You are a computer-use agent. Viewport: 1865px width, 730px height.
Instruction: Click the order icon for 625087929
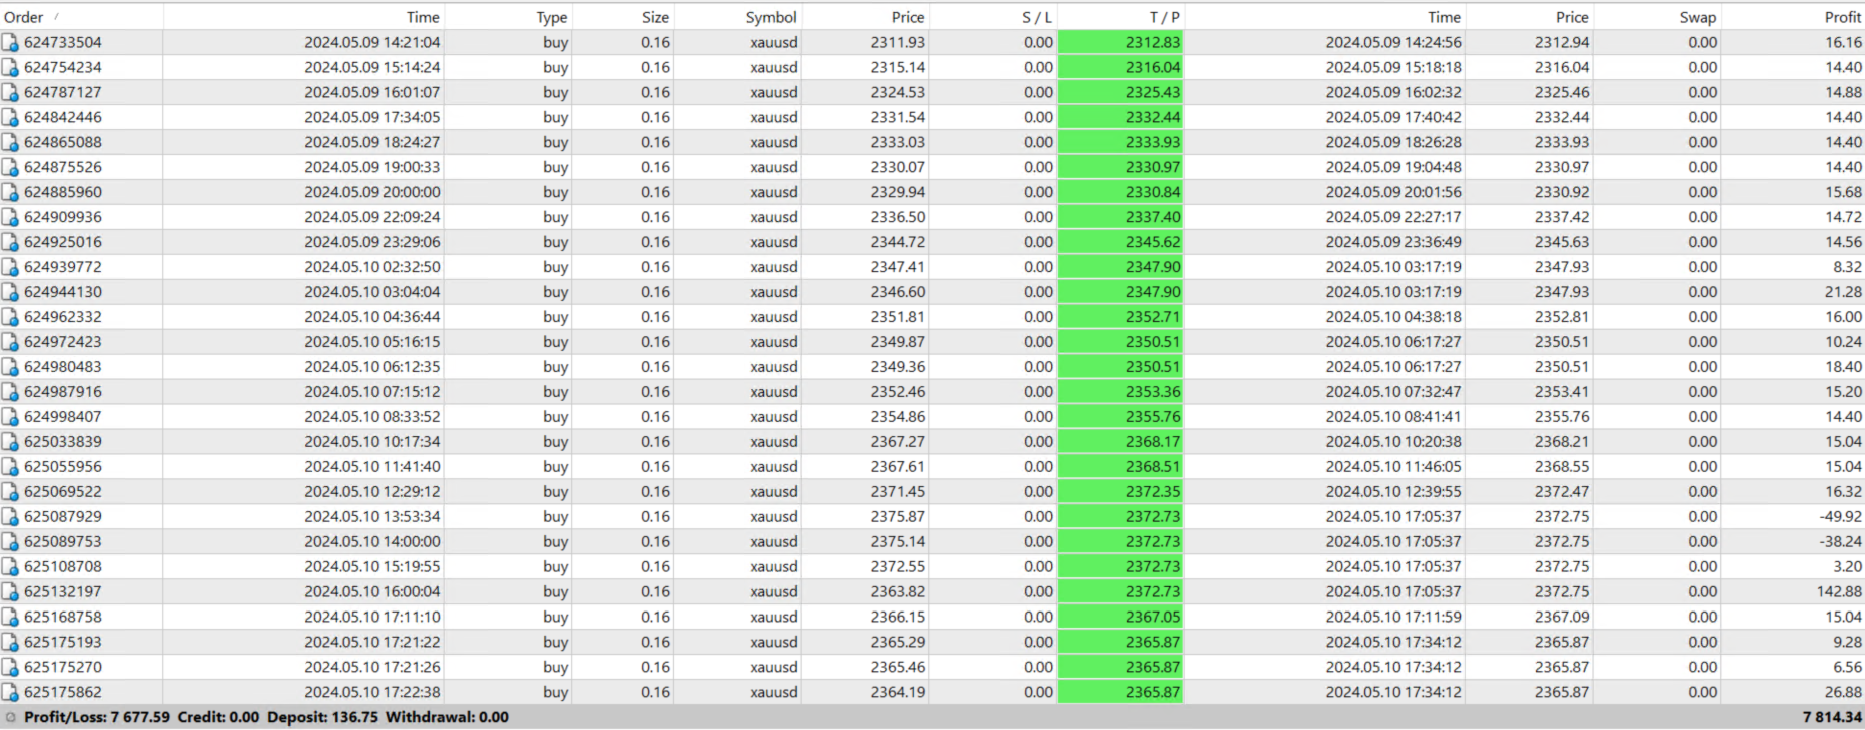tap(10, 517)
